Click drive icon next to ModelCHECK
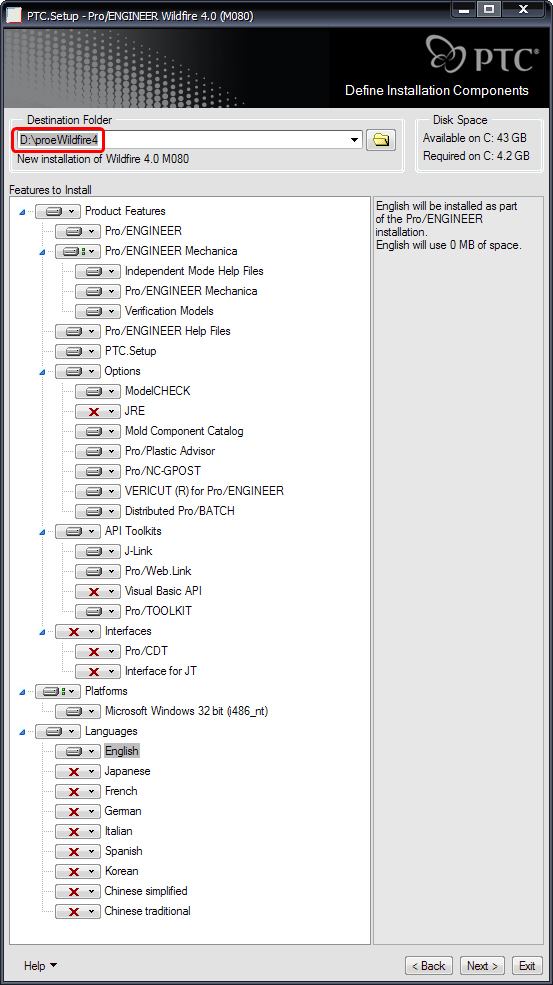The width and height of the screenshot is (553, 985). click(93, 391)
